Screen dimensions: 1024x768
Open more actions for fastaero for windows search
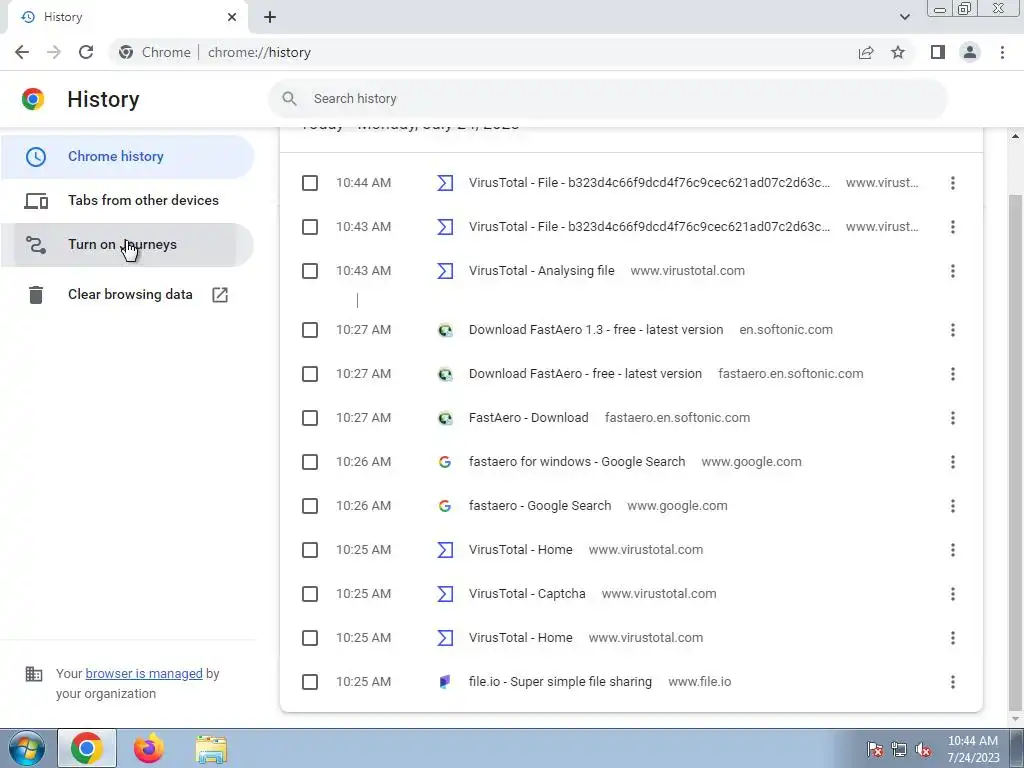(x=953, y=462)
